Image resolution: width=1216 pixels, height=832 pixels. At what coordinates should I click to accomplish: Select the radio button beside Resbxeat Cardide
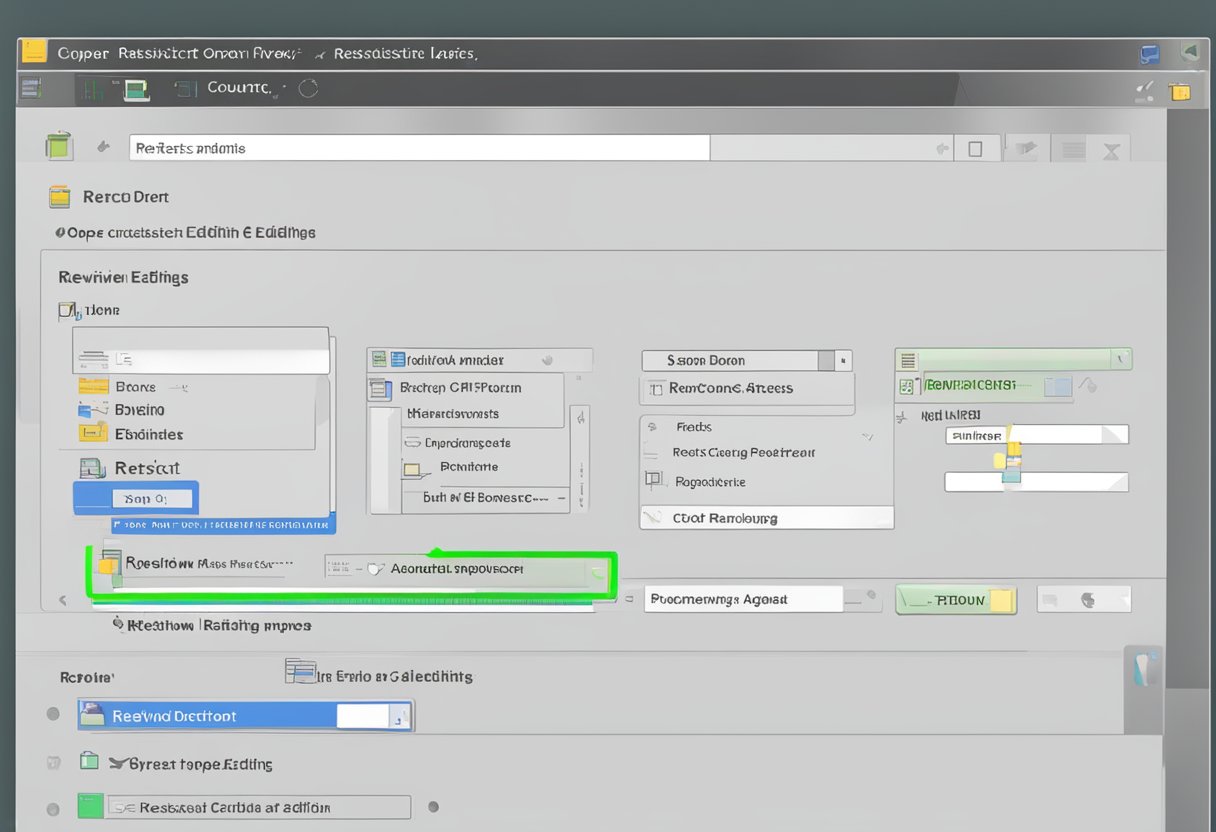[x=53, y=808]
